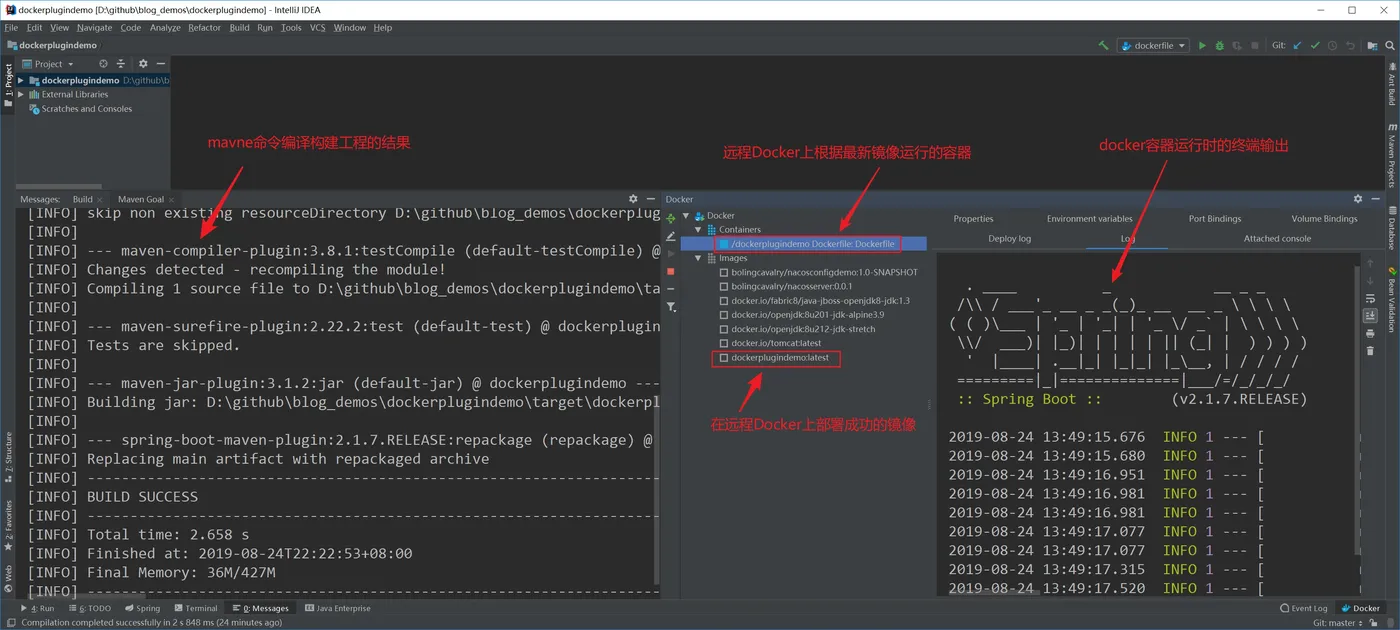This screenshot has height=630, width=1400.
Task: Click the Git update project blue arrow
Action: point(1298,45)
